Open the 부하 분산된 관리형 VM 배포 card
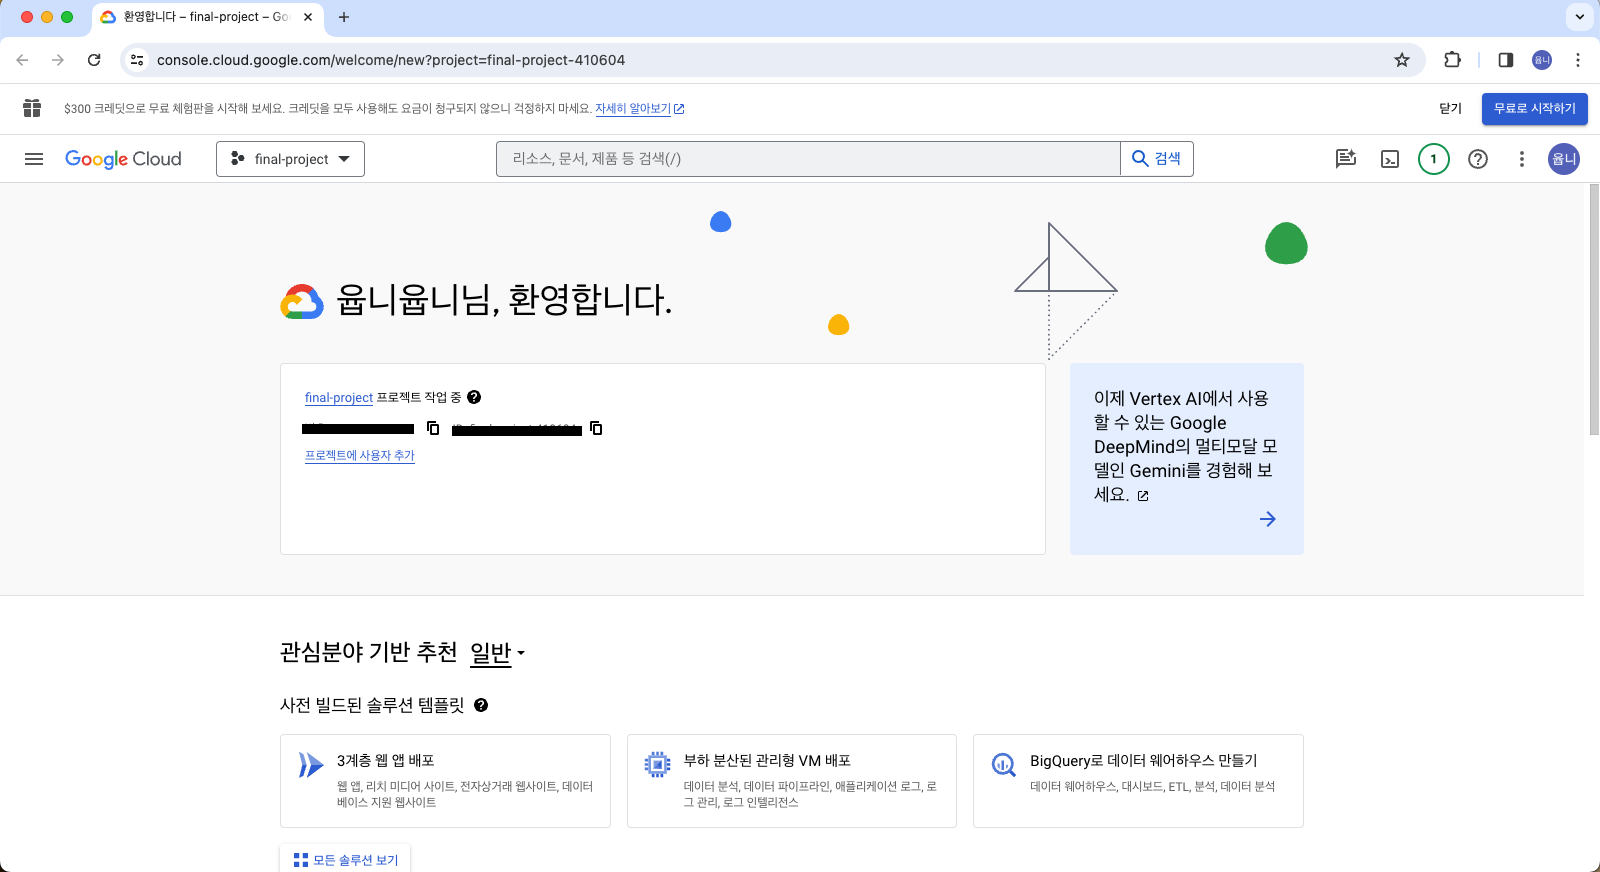Image resolution: width=1600 pixels, height=872 pixels. (792, 781)
